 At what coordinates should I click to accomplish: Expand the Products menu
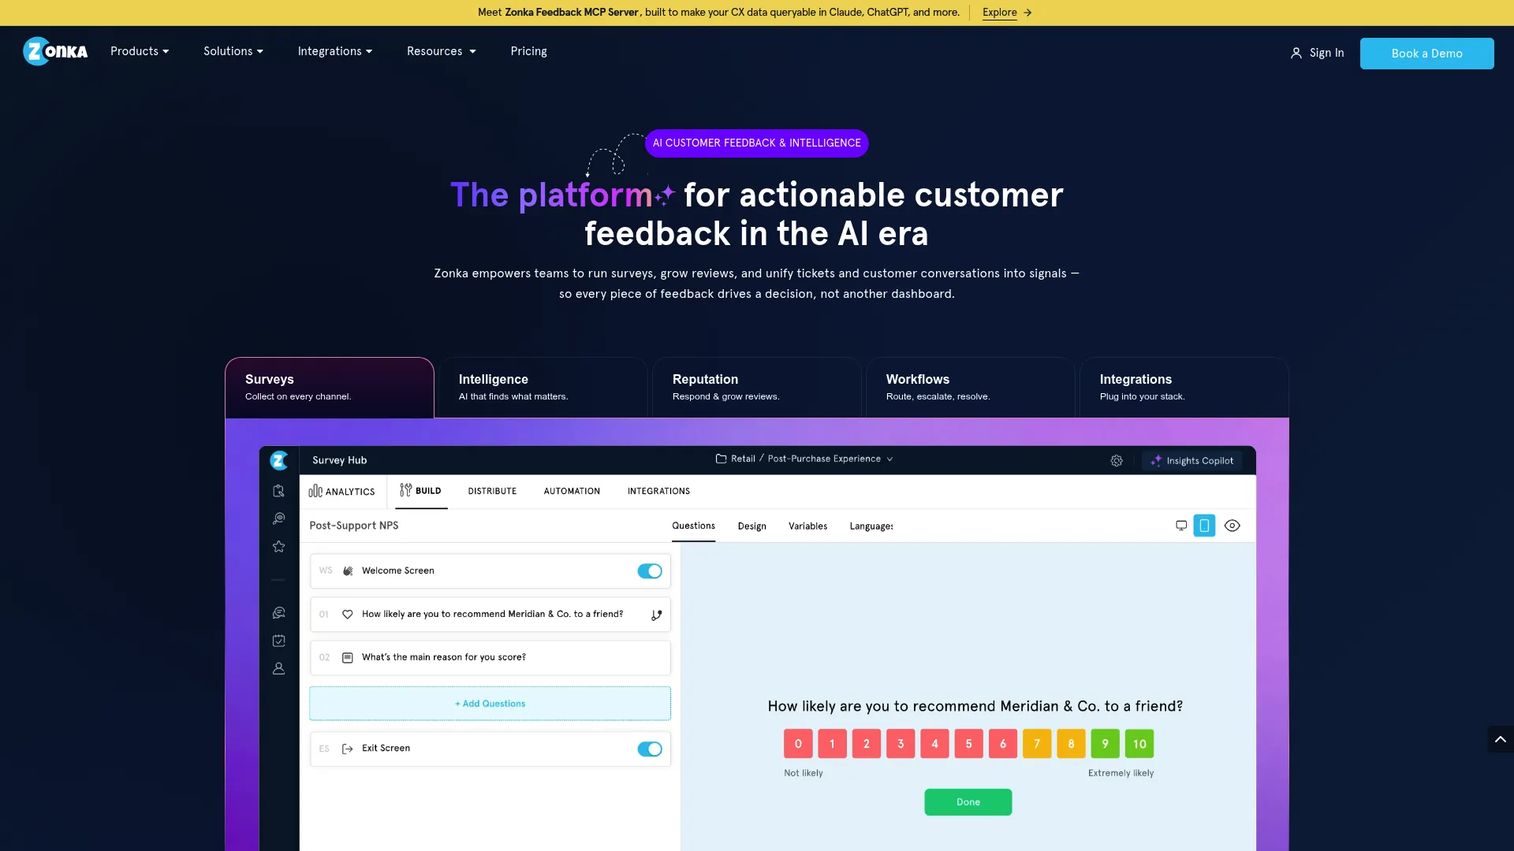pos(140,51)
